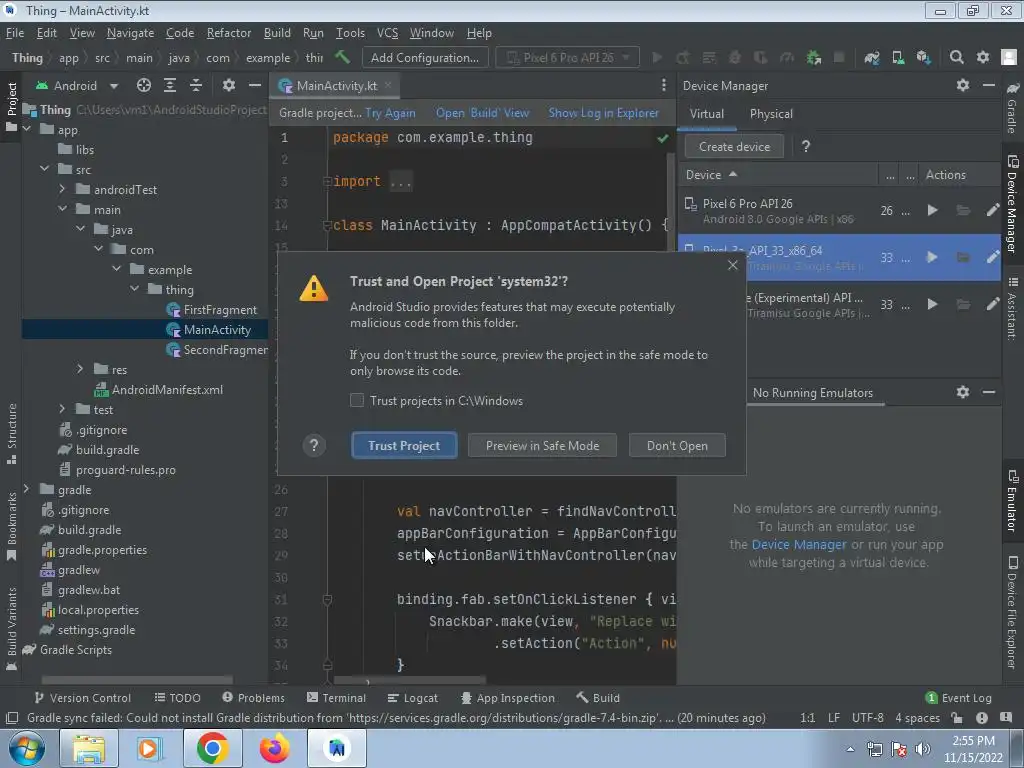Open Project panel options gear
The height and width of the screenshot is (768, 1024).
tap(229, 86)
